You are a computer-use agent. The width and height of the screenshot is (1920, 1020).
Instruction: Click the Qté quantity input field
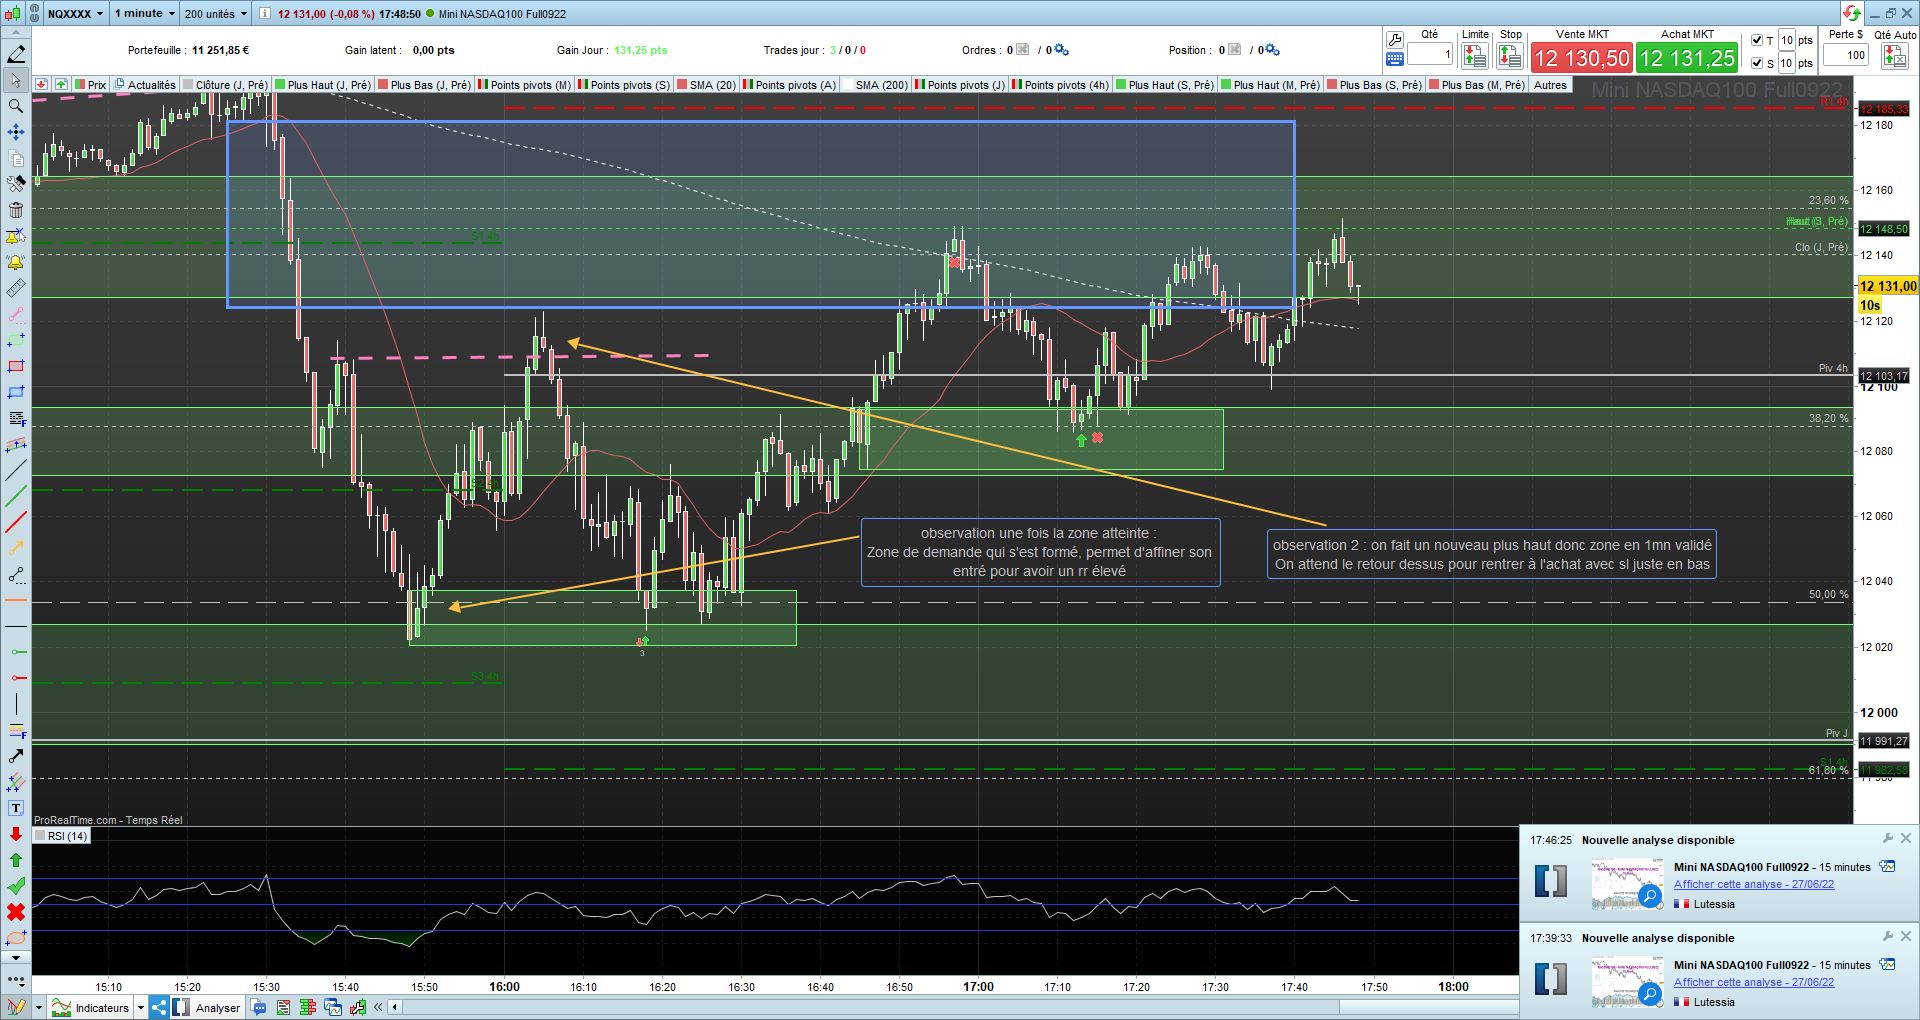(x=1430, y=54)
